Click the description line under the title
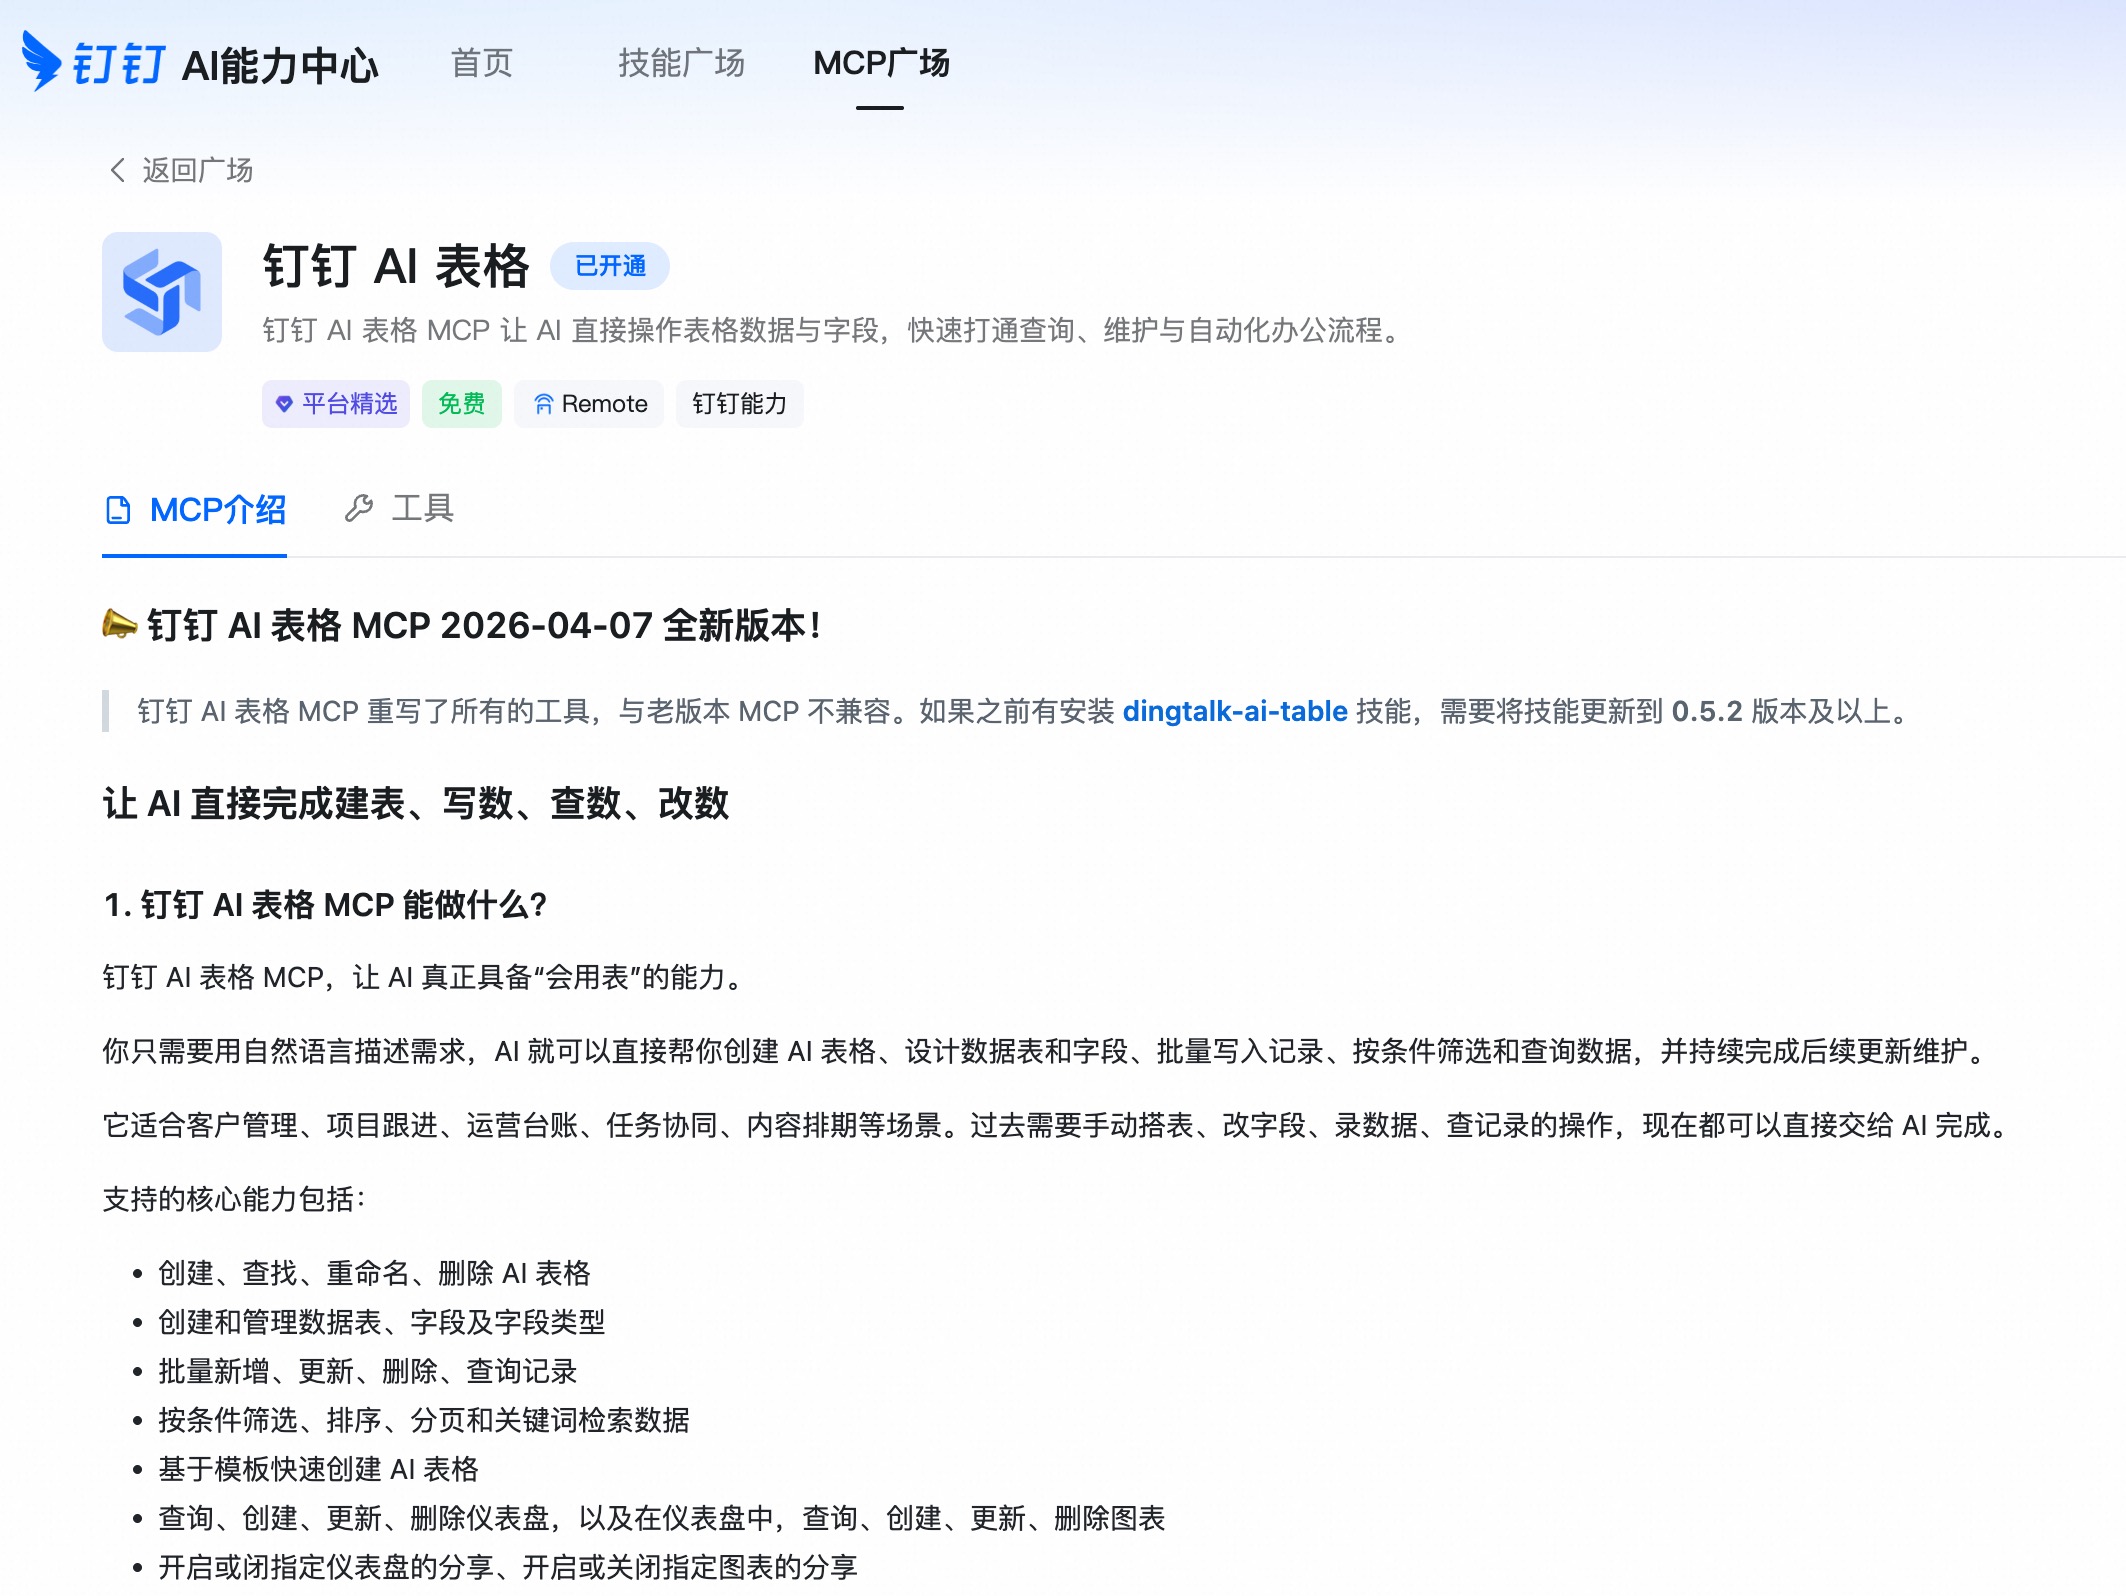2126x1596 pixels. tap(834, 330)
